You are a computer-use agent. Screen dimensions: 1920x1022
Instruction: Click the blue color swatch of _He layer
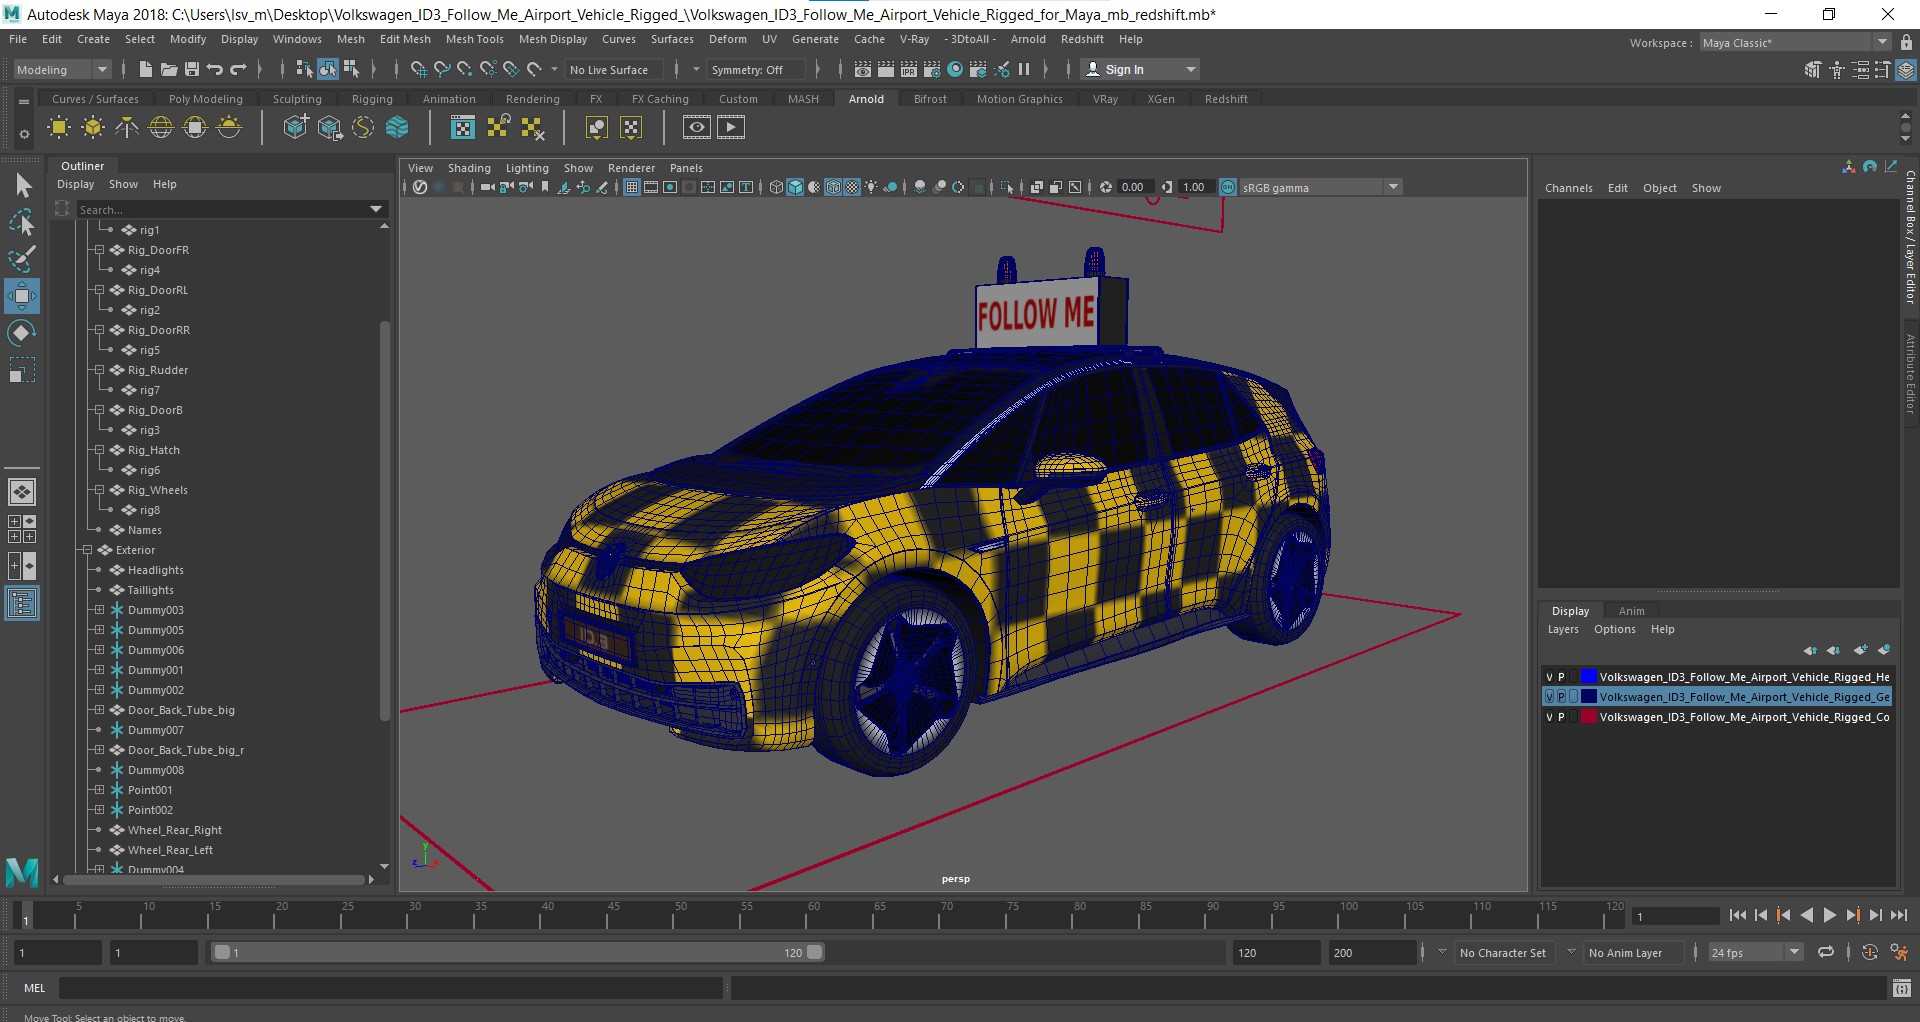coord(1588,677)
